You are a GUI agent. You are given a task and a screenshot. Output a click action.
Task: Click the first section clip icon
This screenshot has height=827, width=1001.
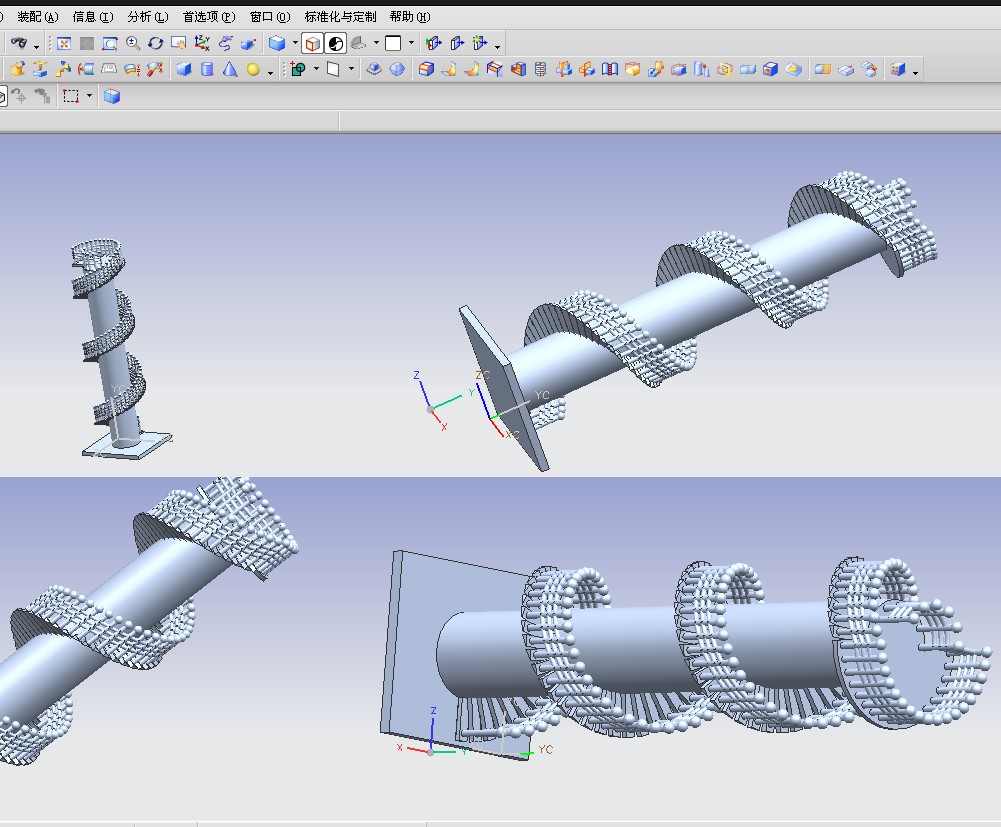434,43
